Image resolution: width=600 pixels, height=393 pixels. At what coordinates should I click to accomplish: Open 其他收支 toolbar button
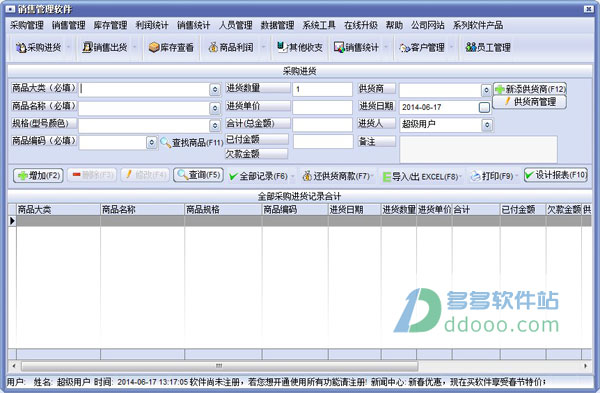[x=300, y=47]
